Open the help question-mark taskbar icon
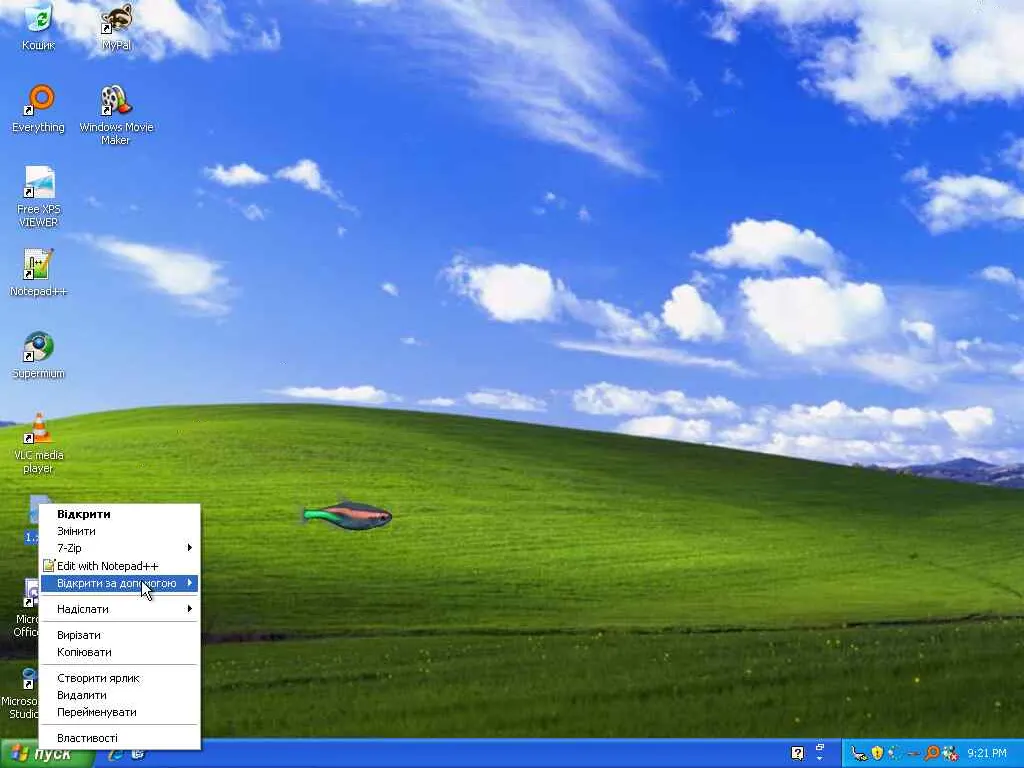 [797, 753]
